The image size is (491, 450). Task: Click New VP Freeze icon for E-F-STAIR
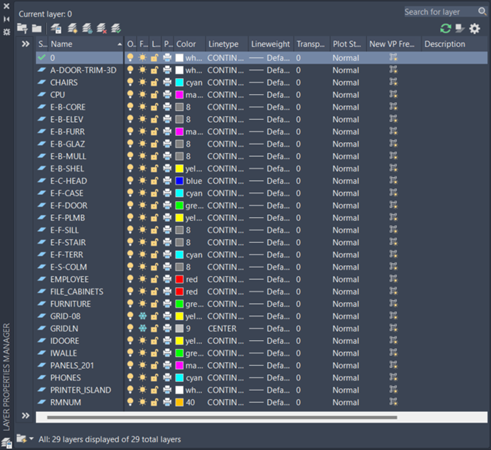(393, 242)
